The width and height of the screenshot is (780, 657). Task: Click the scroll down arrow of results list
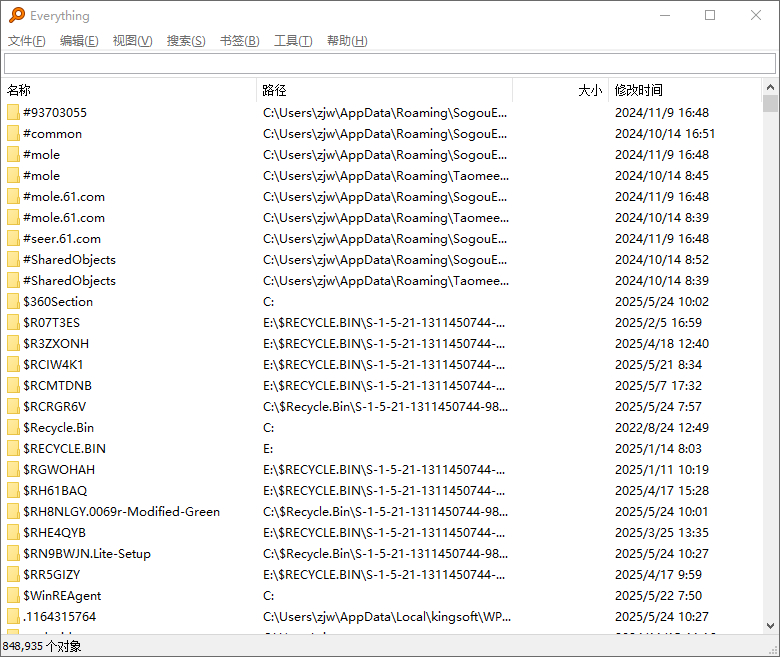[770, 626]
